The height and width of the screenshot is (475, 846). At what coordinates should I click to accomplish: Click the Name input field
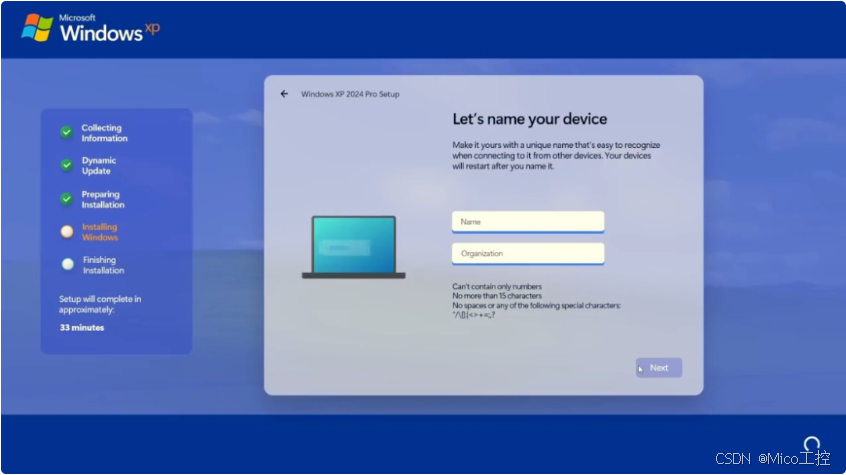(528, 222)
